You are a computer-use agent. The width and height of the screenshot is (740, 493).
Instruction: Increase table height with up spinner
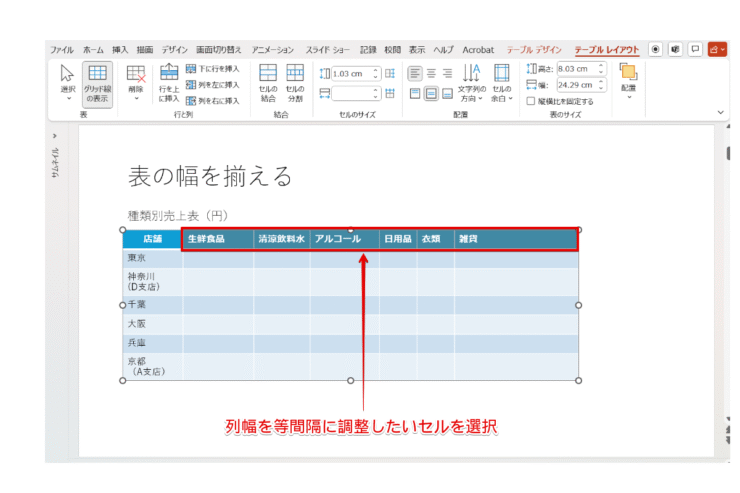point(601,66)
